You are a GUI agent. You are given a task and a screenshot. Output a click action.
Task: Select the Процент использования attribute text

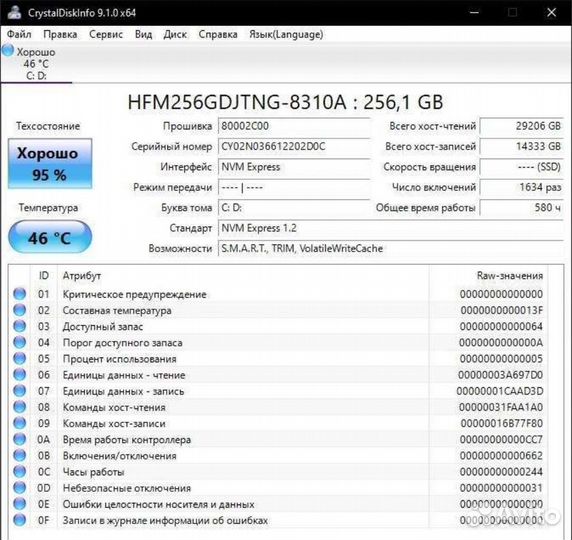click(119, 359)
